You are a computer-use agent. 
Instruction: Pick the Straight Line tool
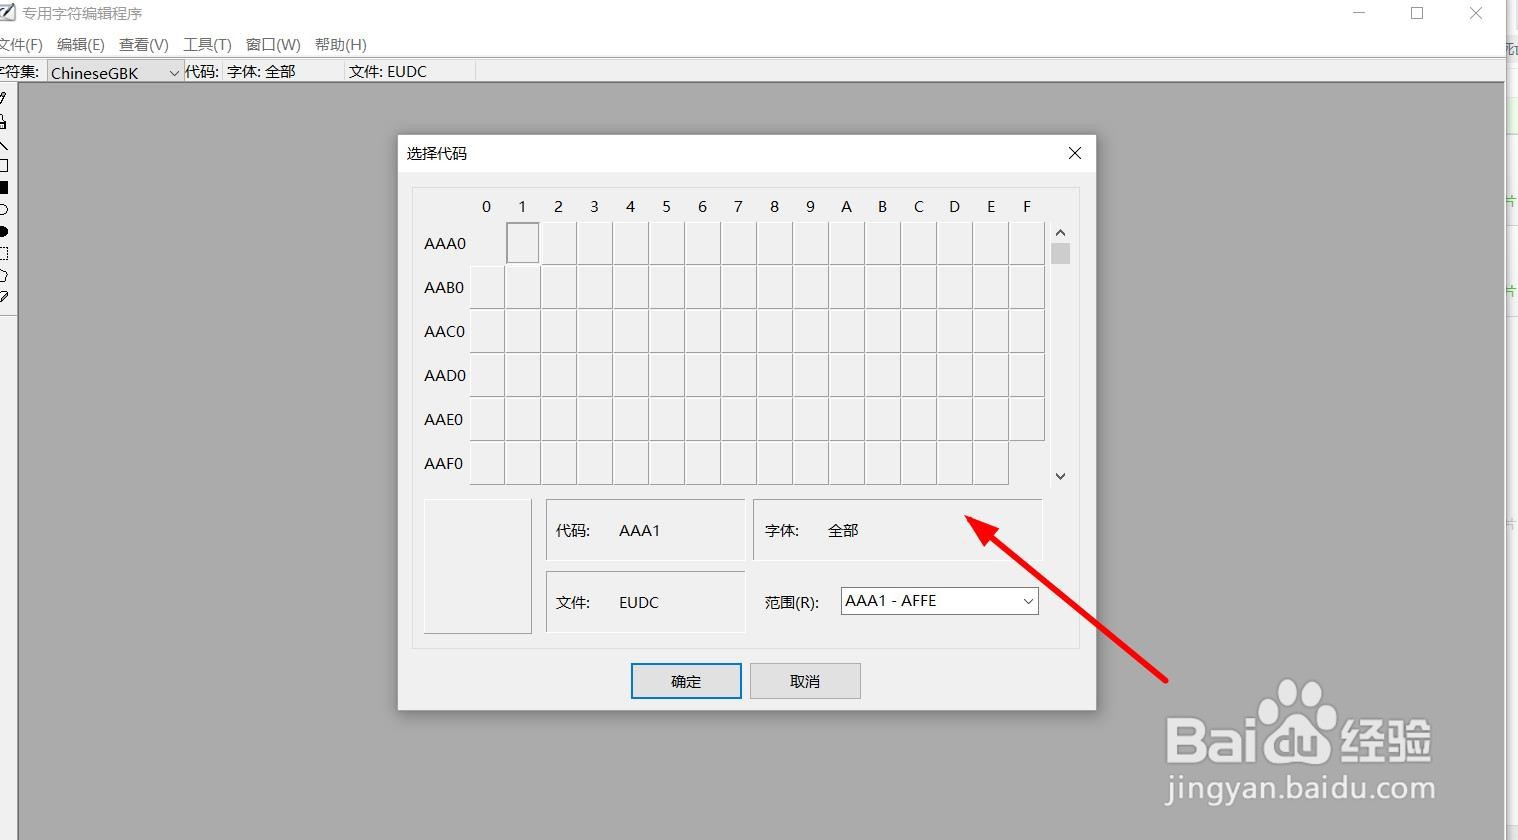pos(5,141)
